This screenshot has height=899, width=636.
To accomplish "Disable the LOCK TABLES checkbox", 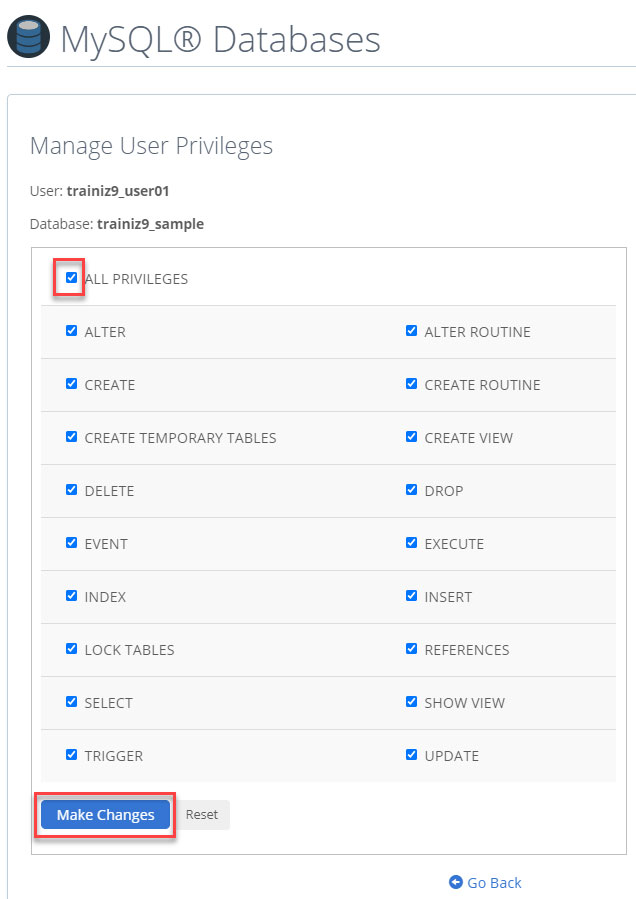I will coord(71,648).
